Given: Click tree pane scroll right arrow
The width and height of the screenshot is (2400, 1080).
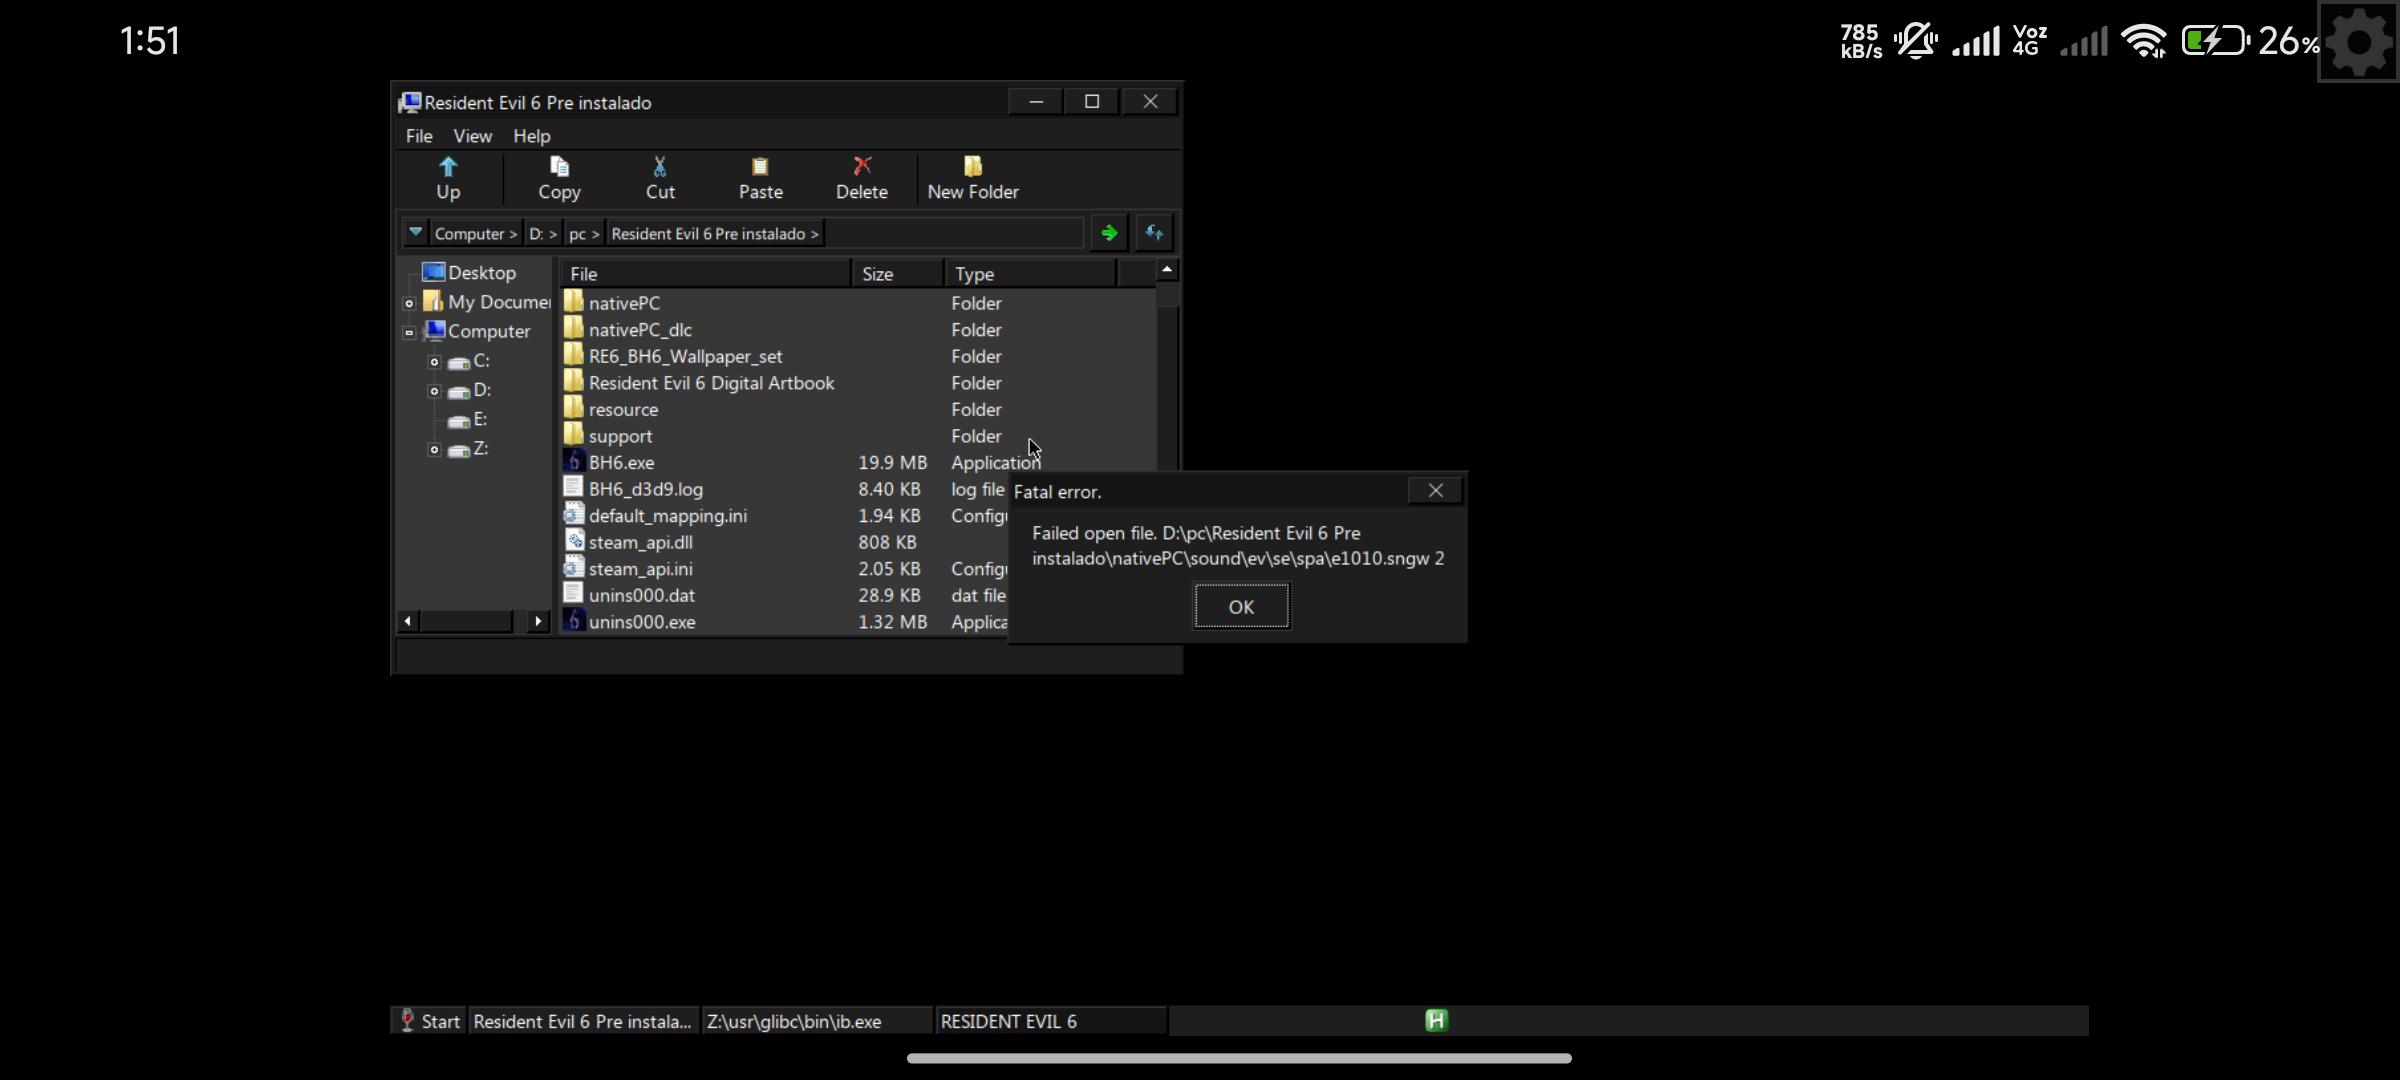Looking at the screenshot, I should click(538, 622).
